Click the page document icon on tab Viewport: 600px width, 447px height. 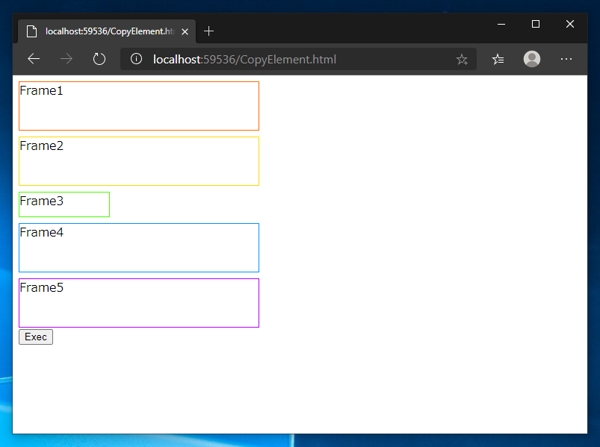[32, 31]
